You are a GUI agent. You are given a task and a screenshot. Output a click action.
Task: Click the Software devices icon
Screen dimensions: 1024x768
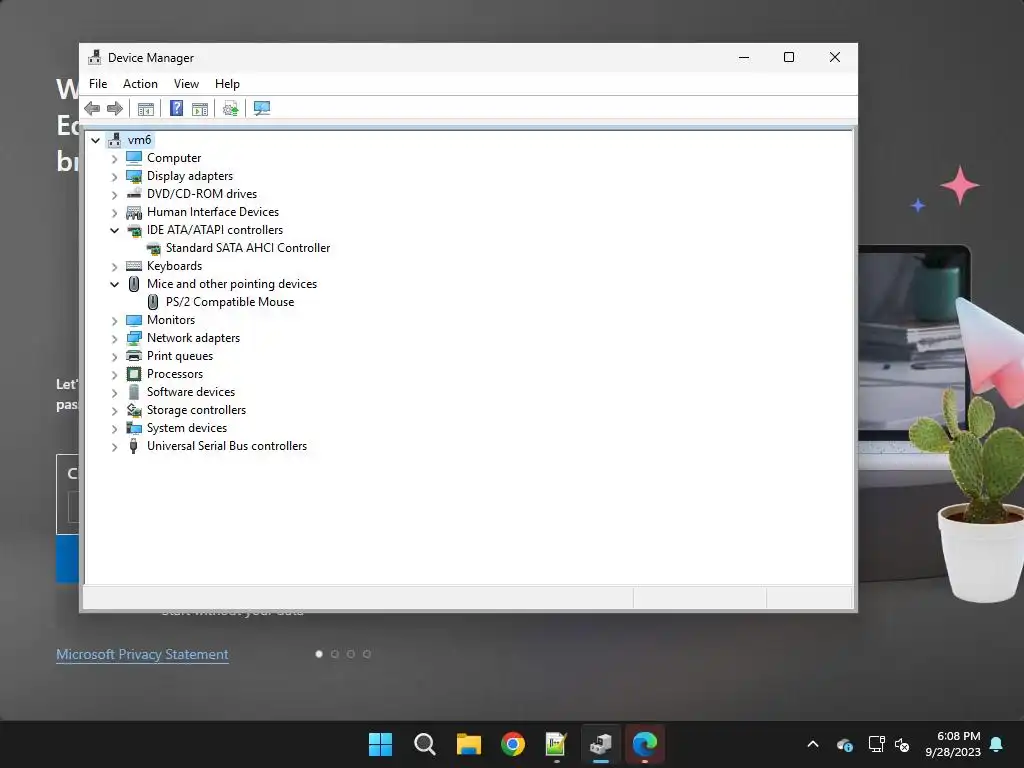[134, 392]
